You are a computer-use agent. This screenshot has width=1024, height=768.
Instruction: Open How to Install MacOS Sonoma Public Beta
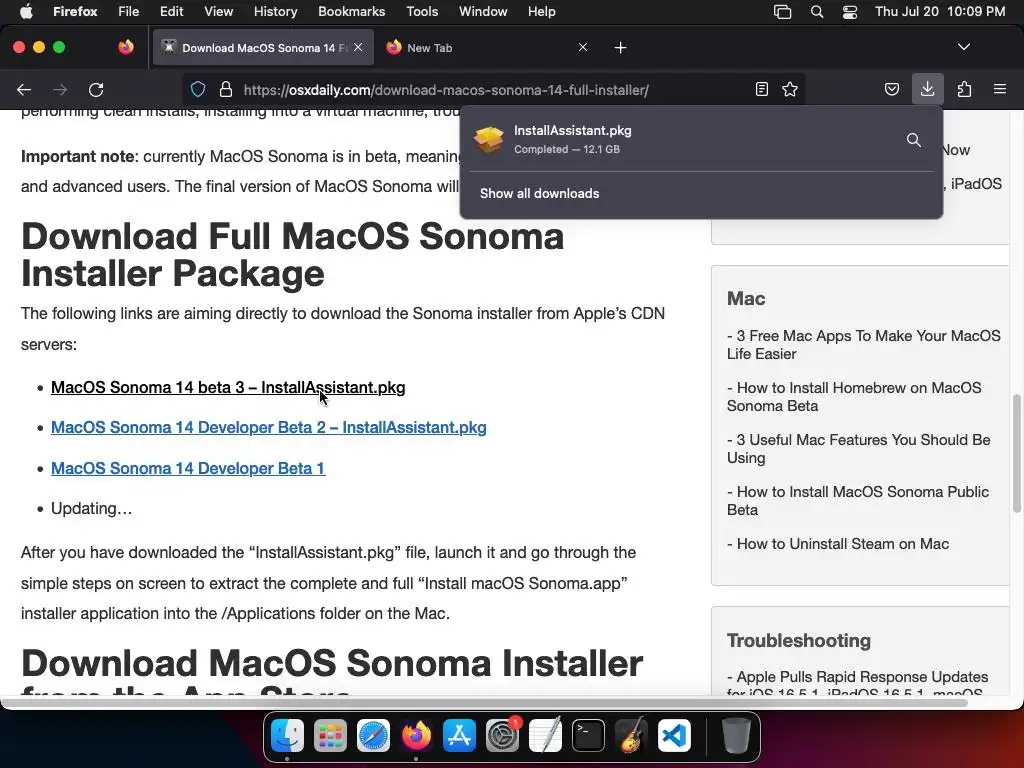point(857,501)
